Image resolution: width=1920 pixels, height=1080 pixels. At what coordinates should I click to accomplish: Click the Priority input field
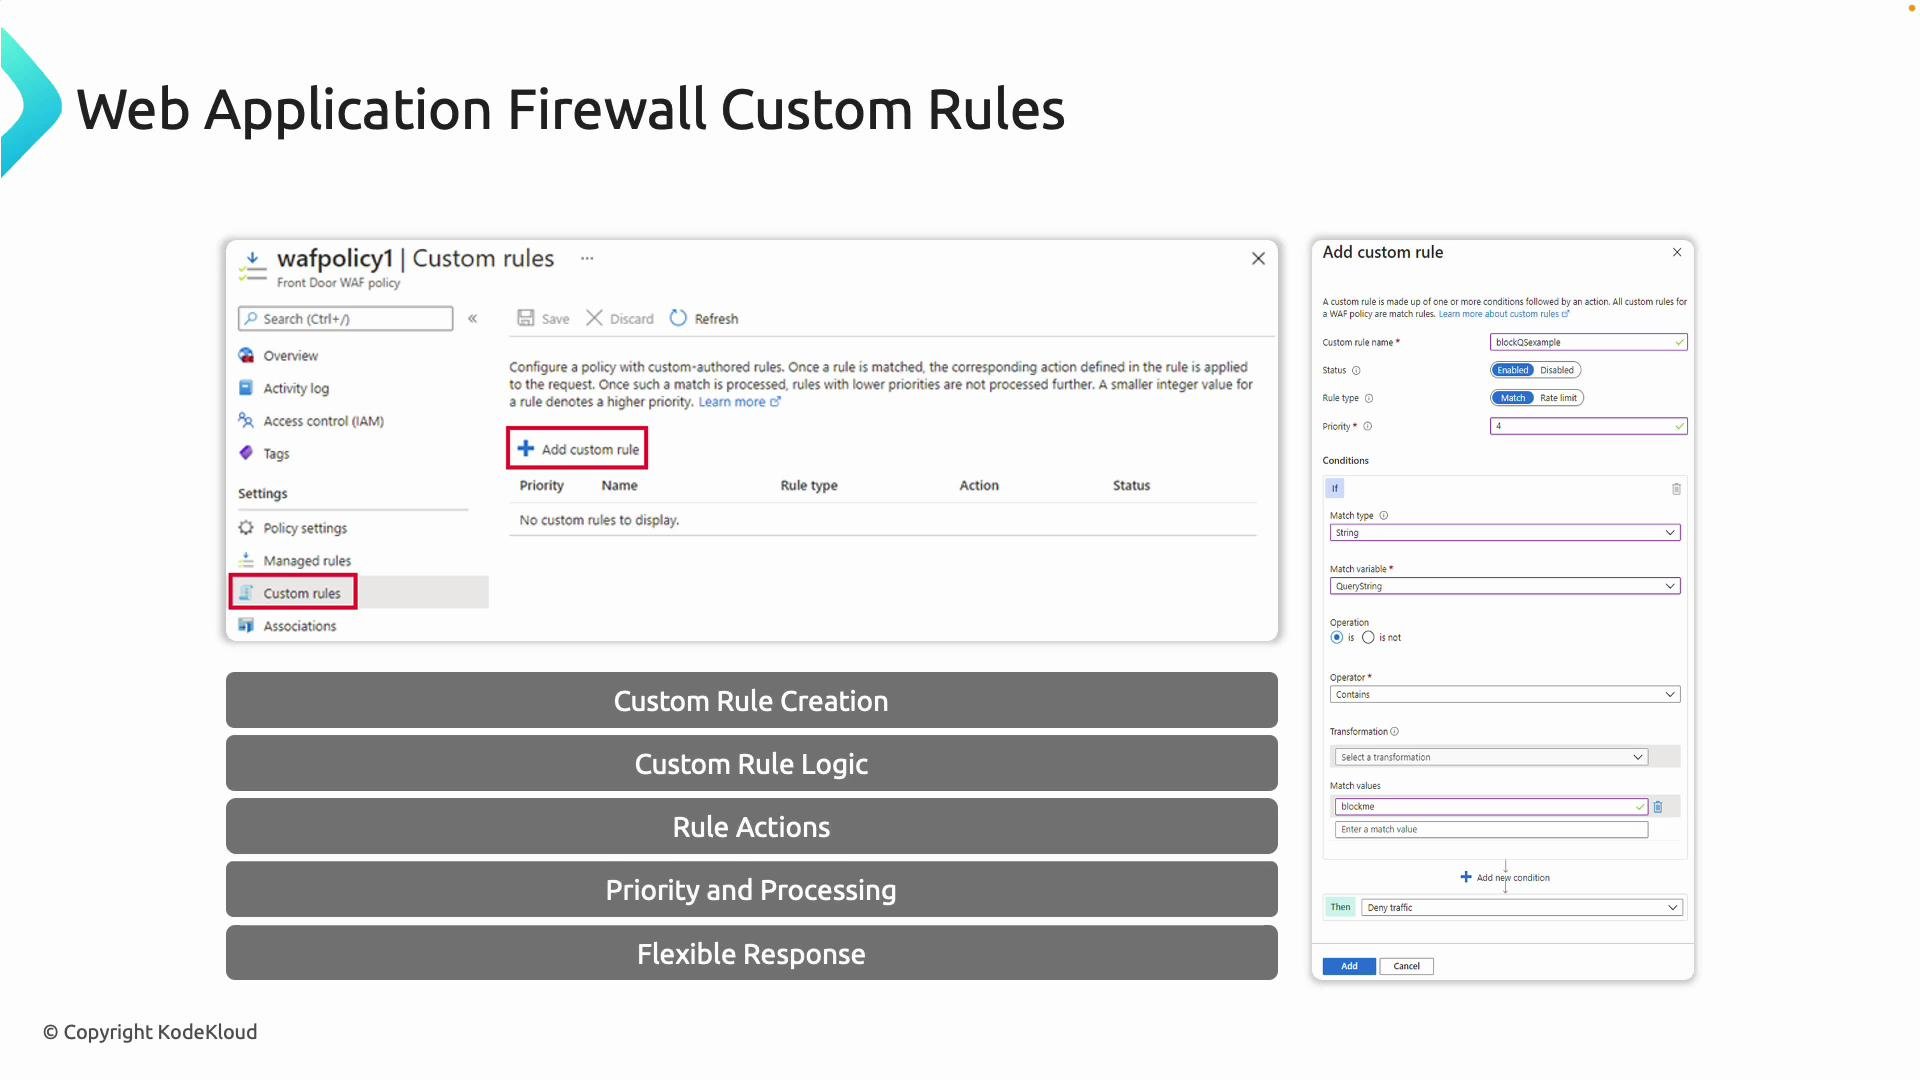point(1588,426)
